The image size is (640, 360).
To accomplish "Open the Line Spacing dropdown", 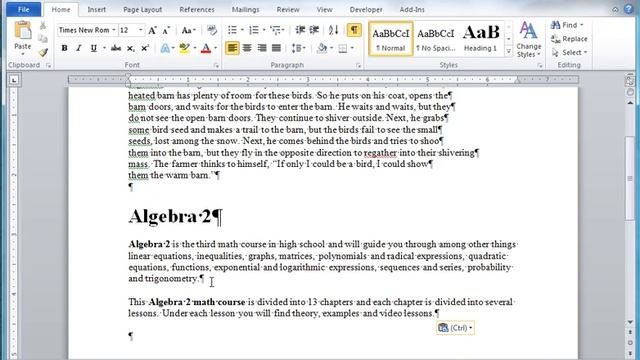I will (298, 48).
